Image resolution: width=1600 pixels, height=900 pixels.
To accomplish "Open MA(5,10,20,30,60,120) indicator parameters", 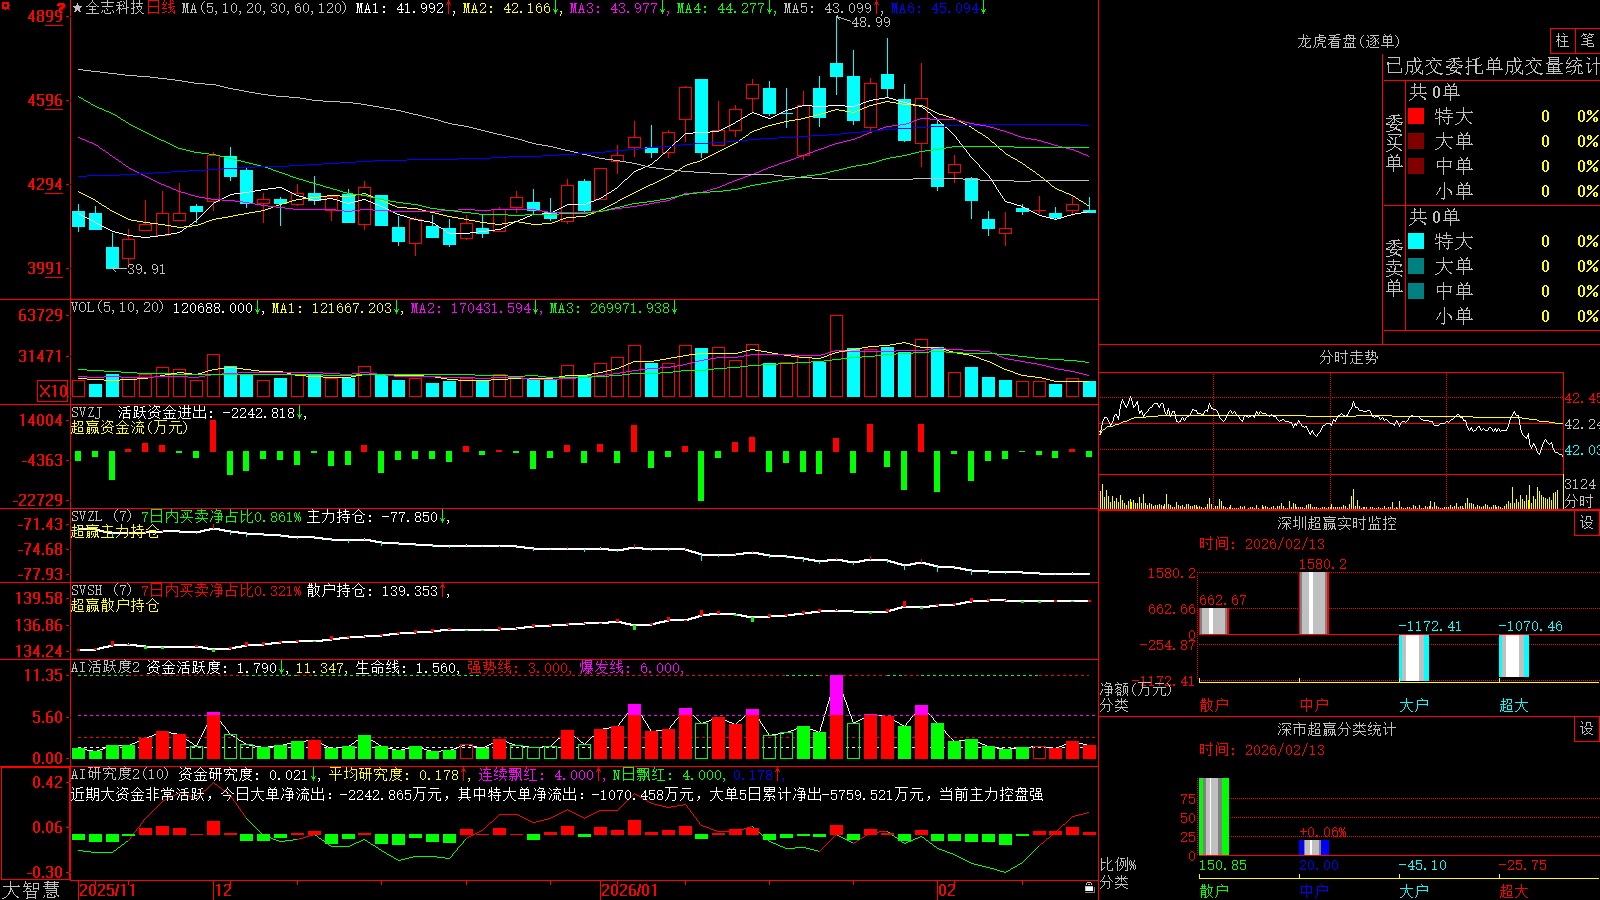I will point(264,8).
